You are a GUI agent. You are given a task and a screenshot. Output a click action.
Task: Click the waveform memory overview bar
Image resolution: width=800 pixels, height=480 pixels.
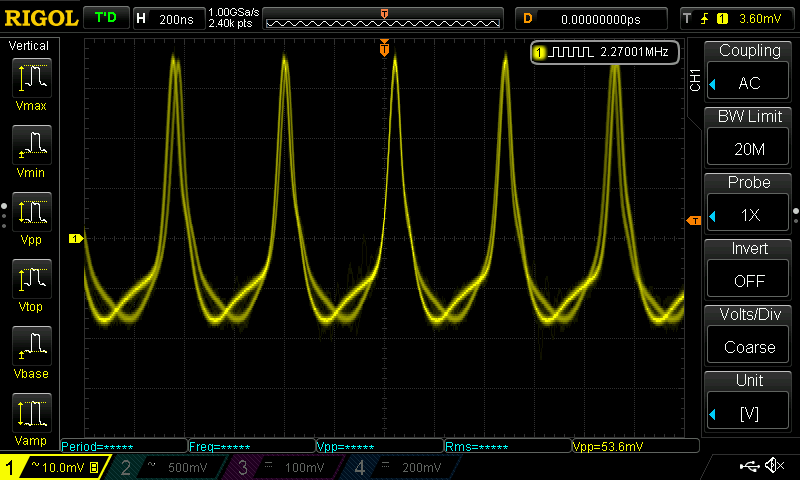coord(383,19)
